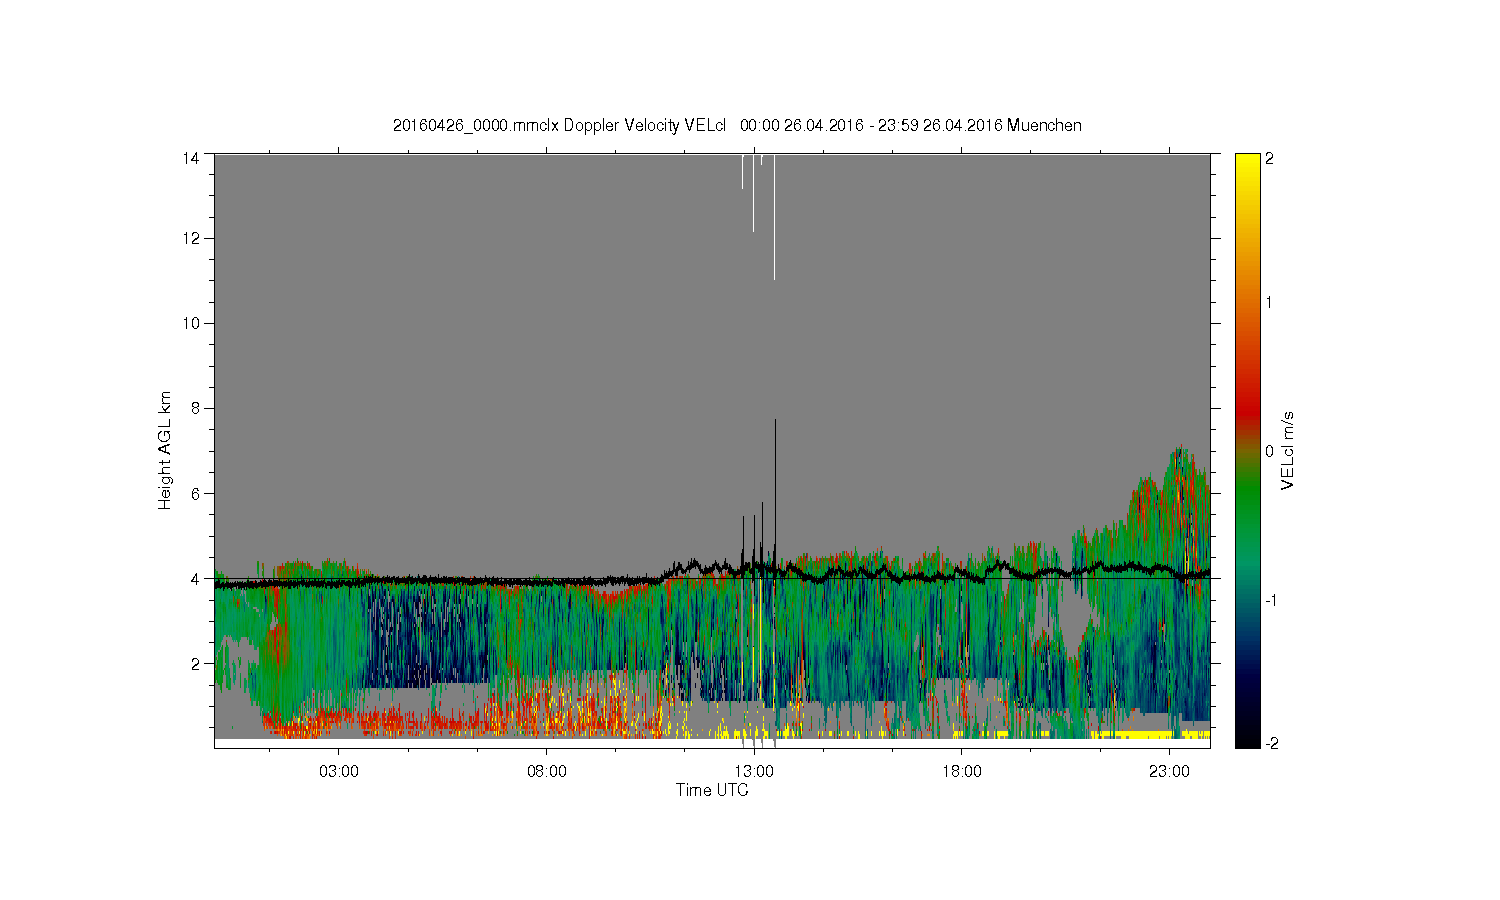Click the 'Height AGL km' y-axis label

click(165, 450)
